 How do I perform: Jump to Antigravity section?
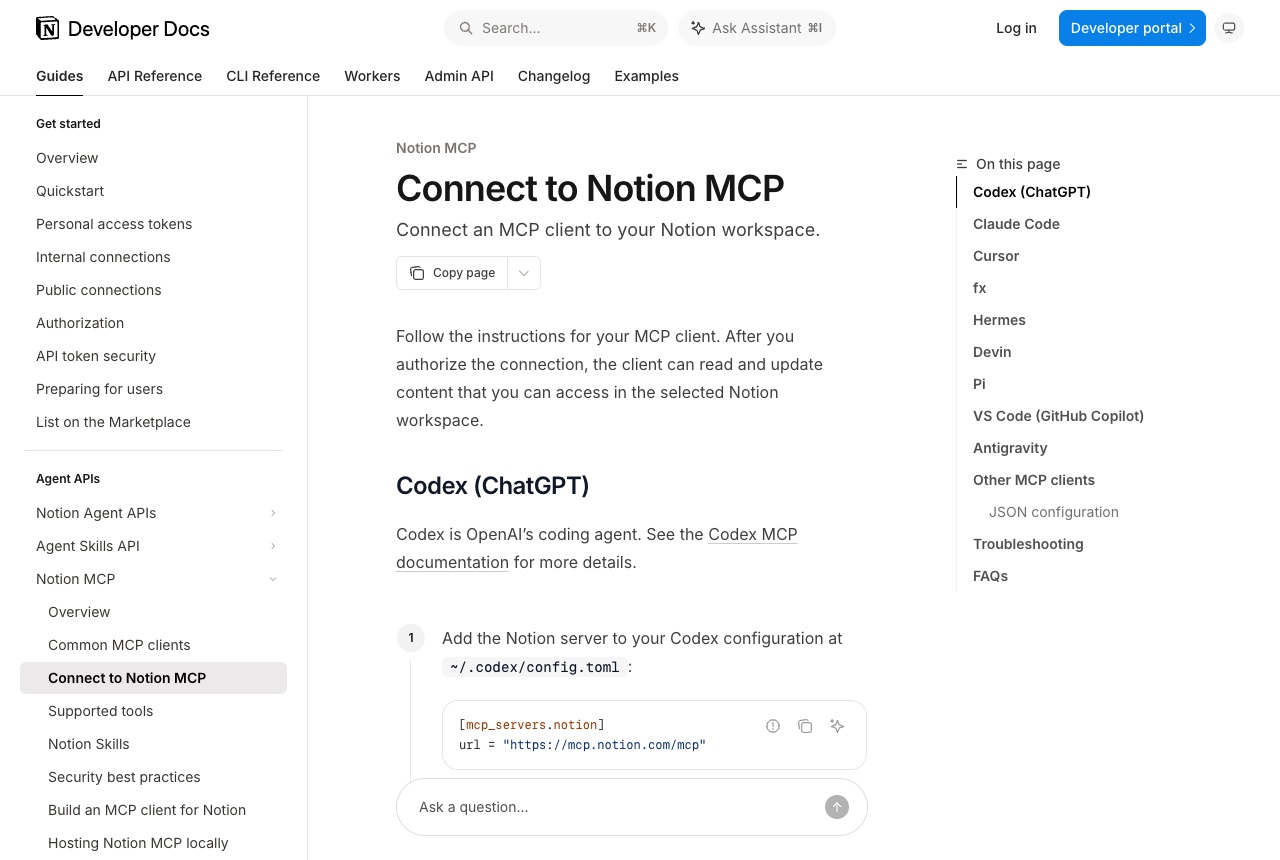(1010, 448)
